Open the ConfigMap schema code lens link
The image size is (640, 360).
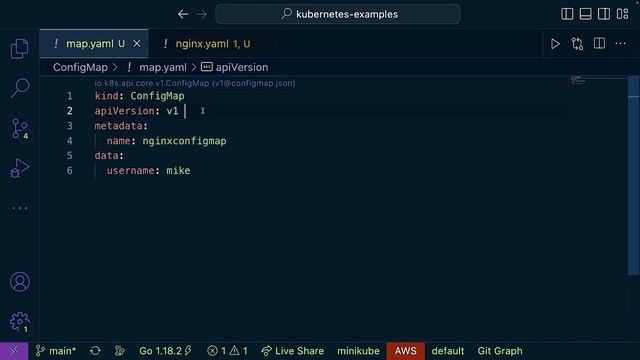tap(195, 83)
